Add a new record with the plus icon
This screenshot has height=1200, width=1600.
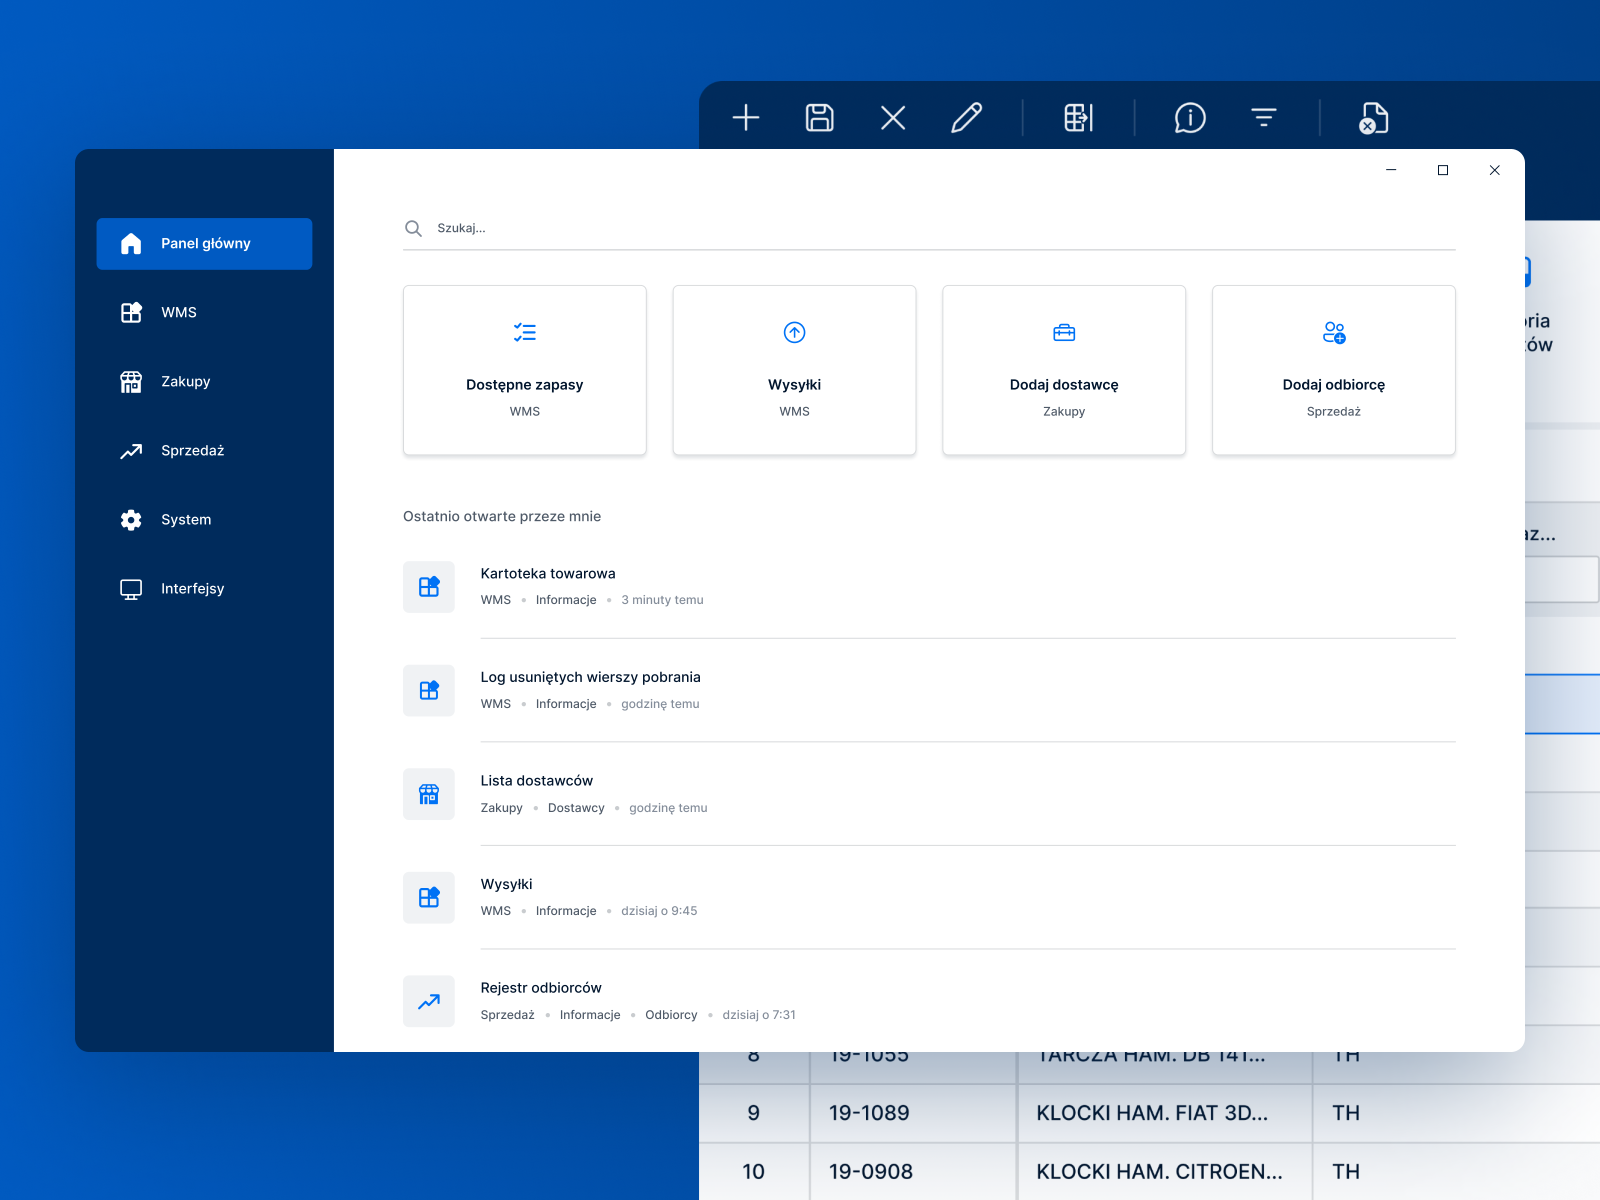pyautogui.click(x=746, y=118)
